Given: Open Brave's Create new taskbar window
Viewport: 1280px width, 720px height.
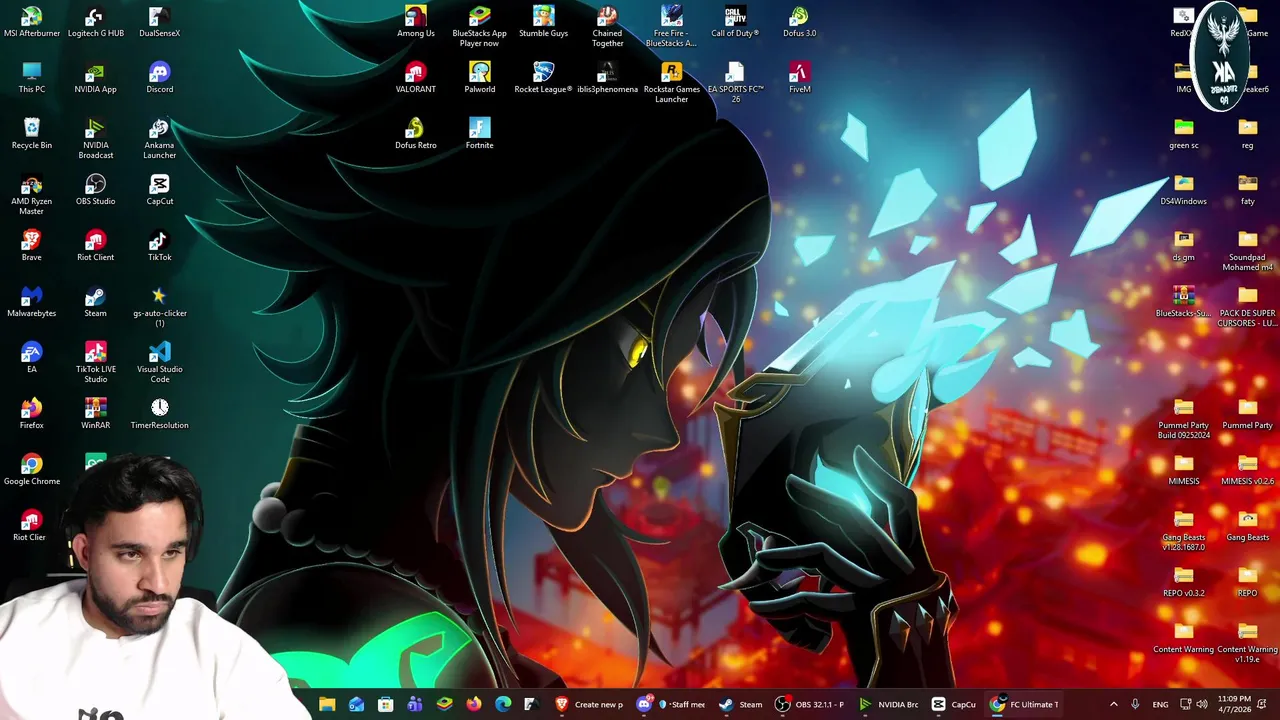Looking at the screenshot, I should pyautogui.click(x=589, y=705).
